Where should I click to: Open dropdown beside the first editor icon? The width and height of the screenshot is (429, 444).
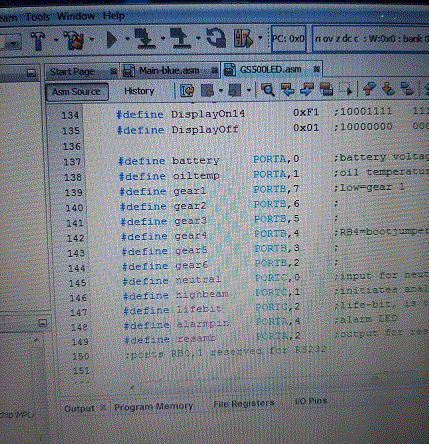(221, 90)
